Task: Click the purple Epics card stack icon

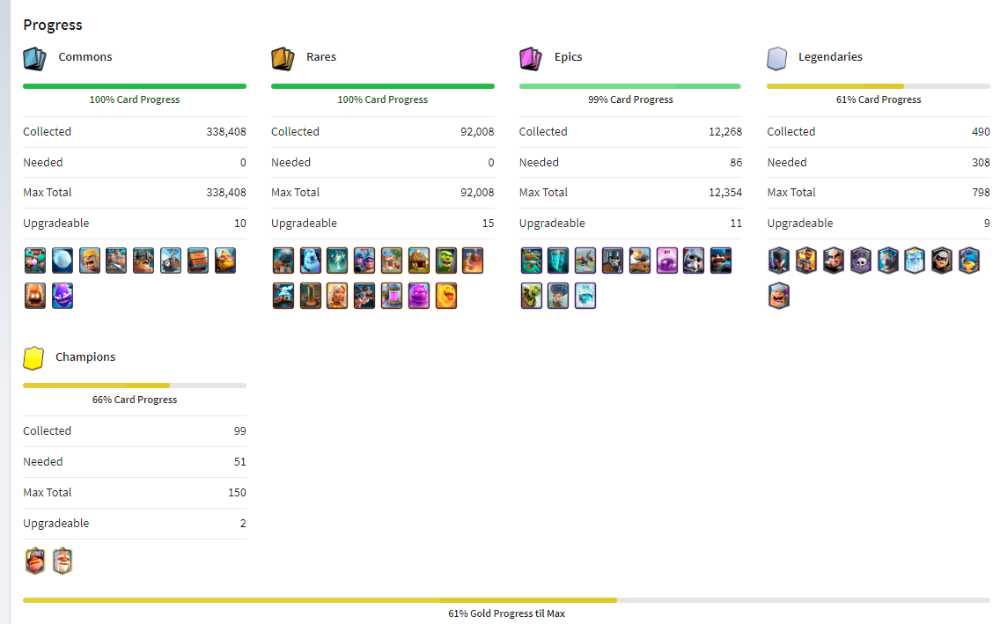Action: point(531,58)
